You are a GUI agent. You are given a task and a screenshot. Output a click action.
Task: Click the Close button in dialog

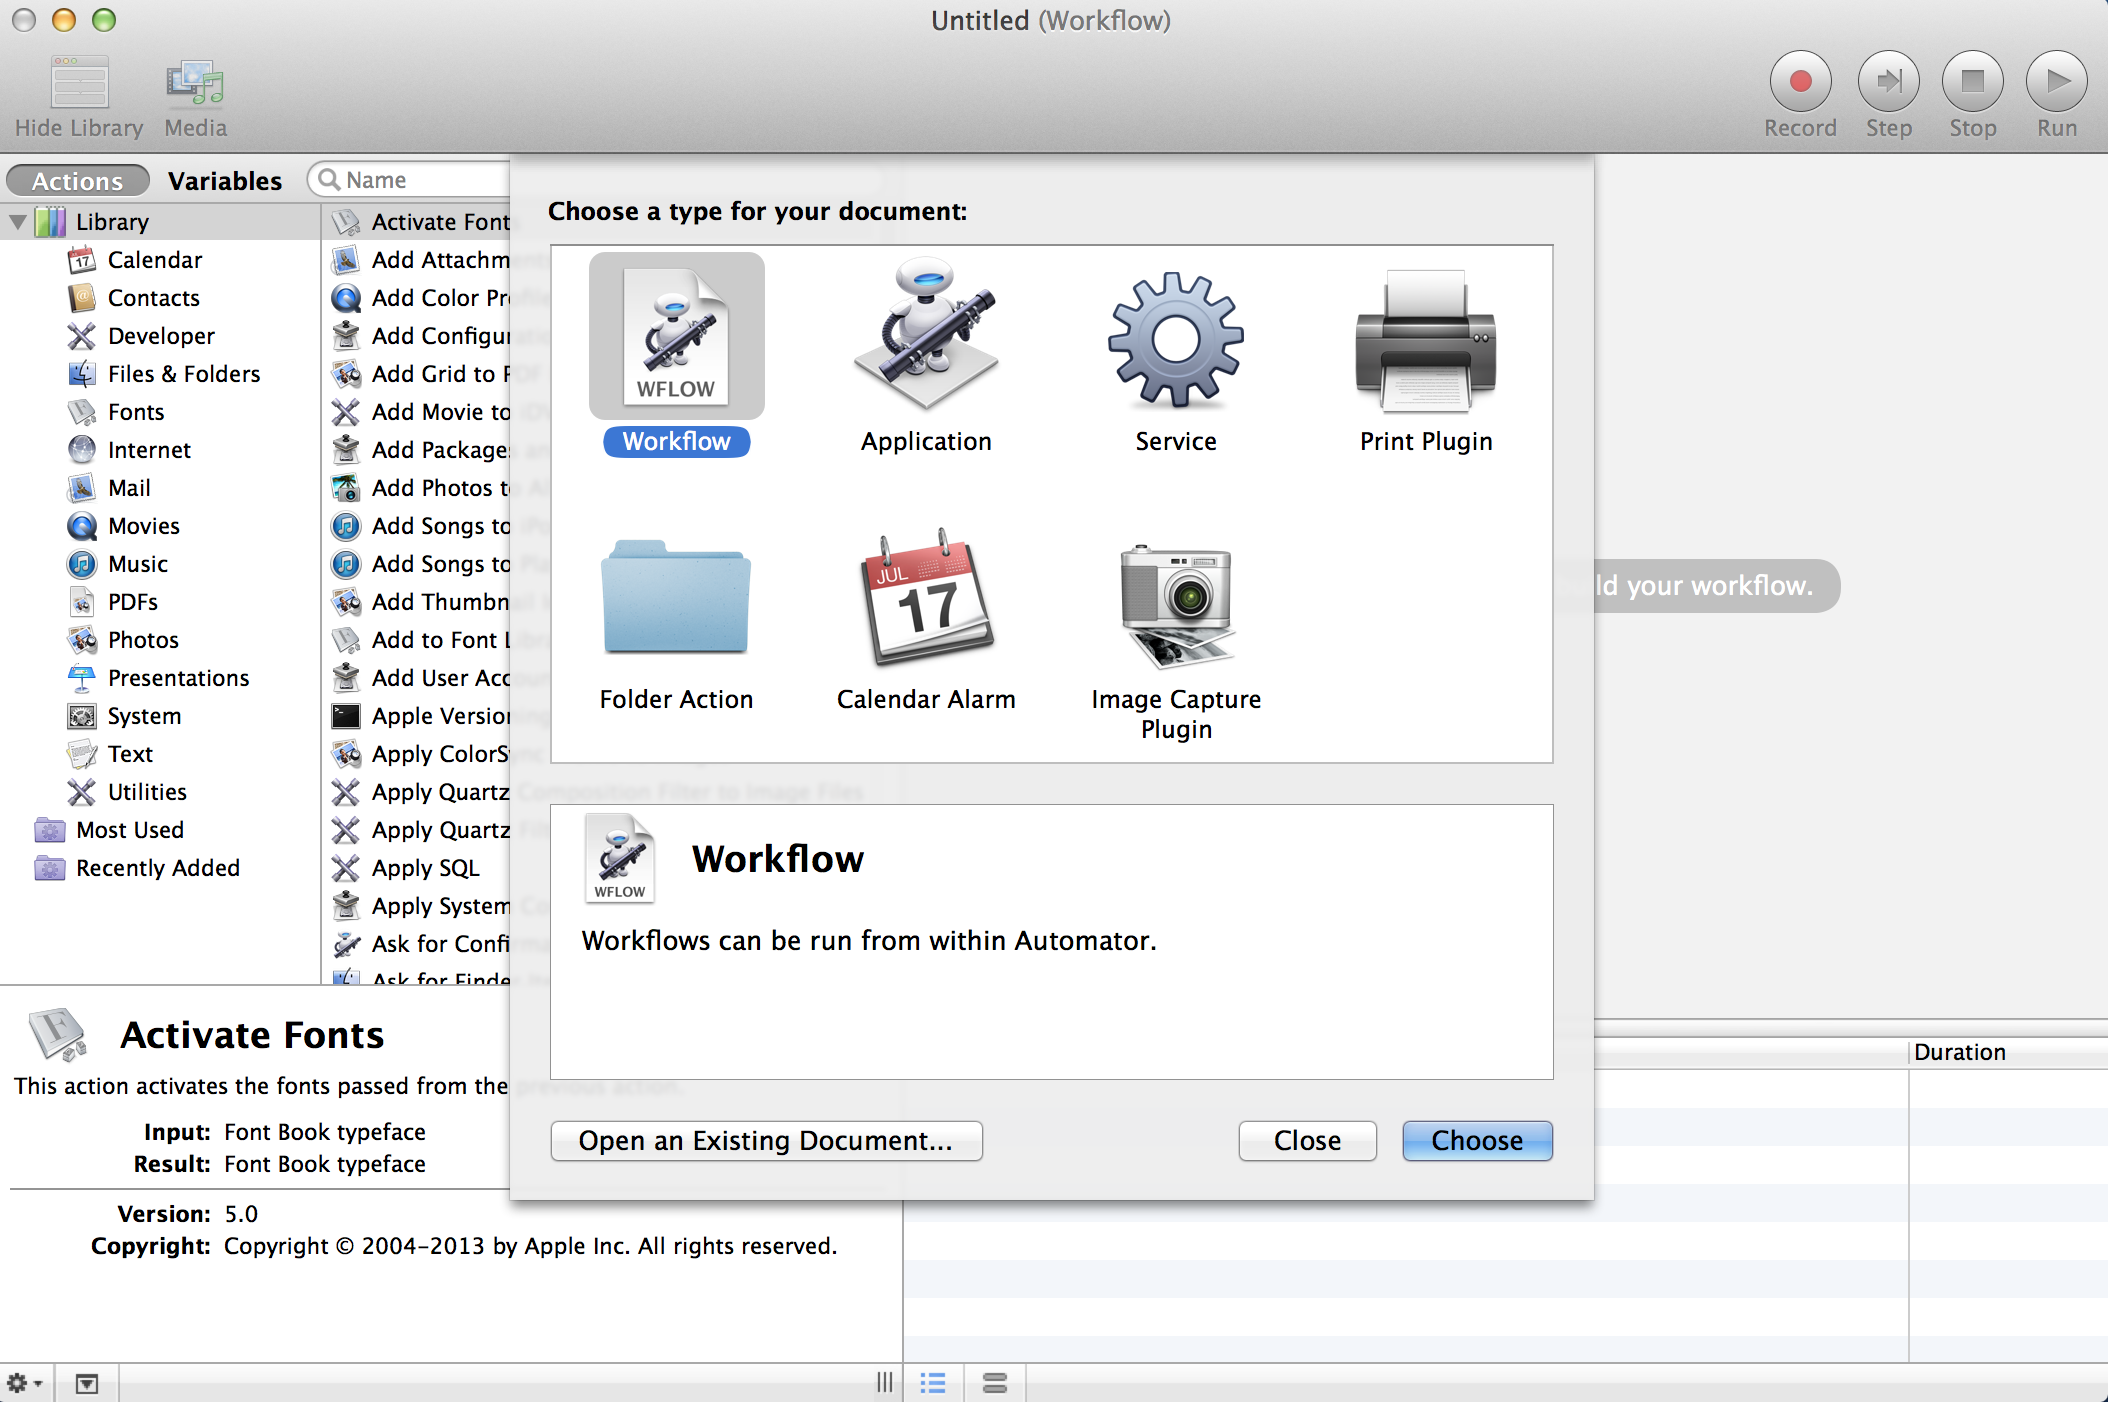1307,1141
